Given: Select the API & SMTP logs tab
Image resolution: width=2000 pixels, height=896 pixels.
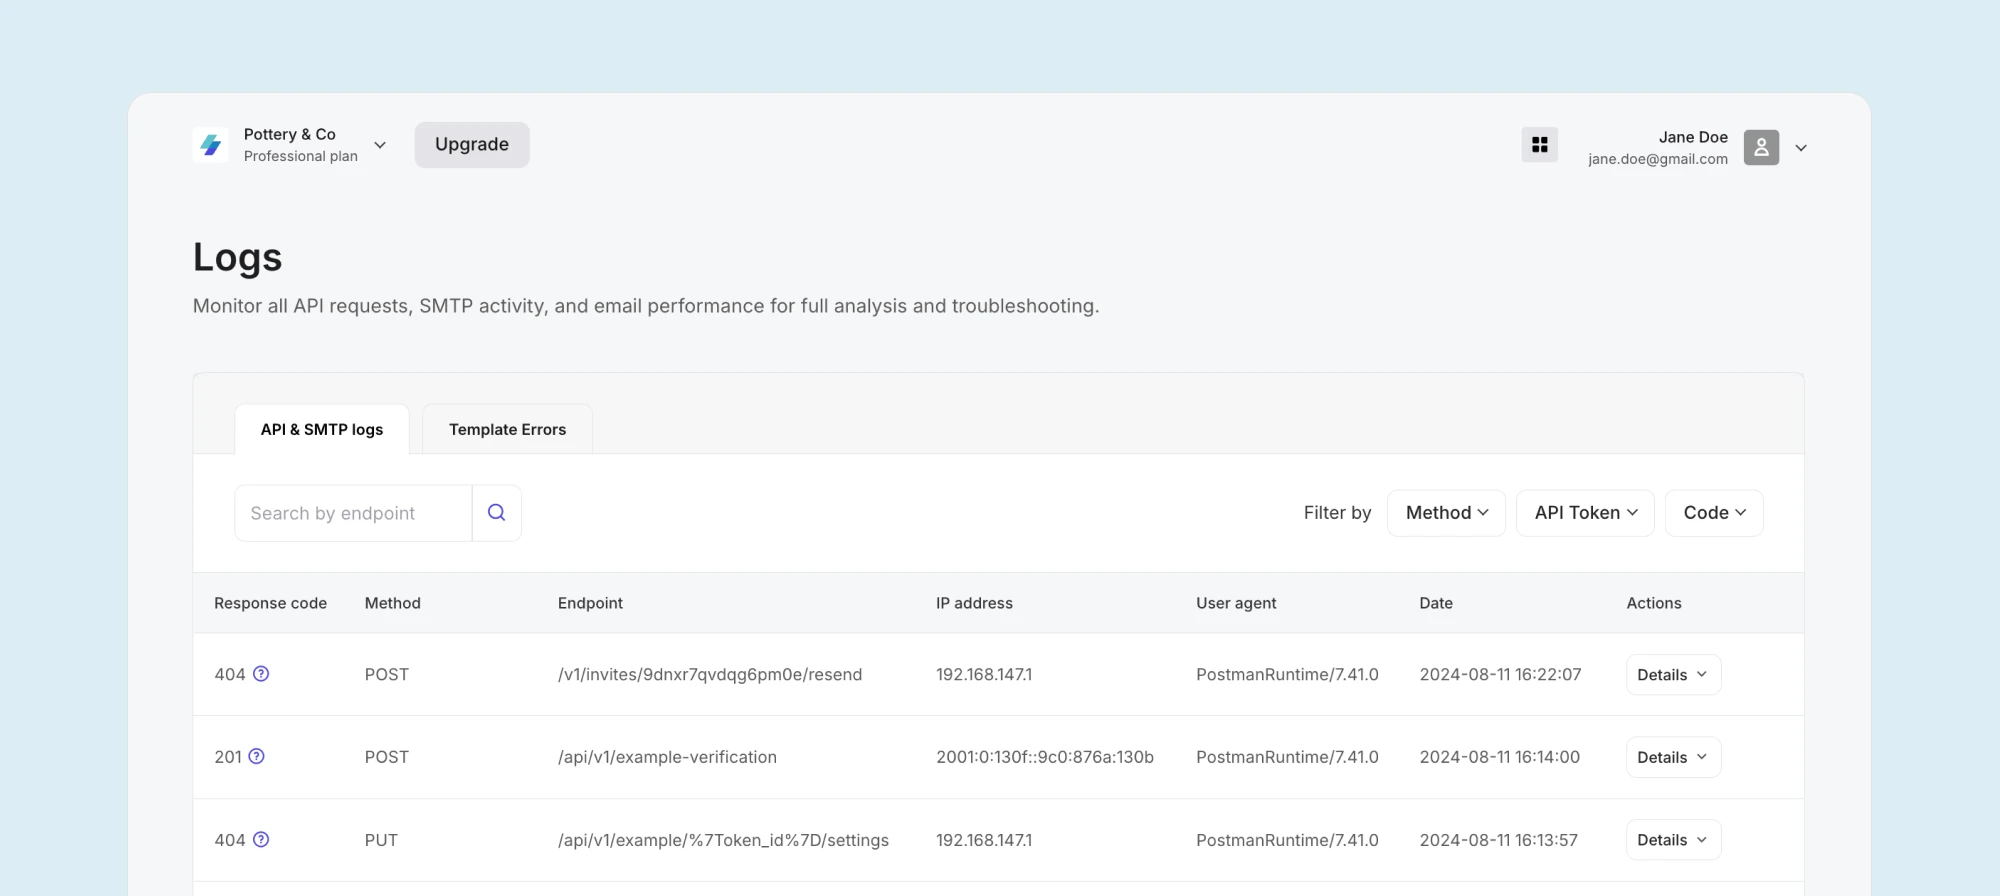Looking at the screenshot, I should 322,429.
